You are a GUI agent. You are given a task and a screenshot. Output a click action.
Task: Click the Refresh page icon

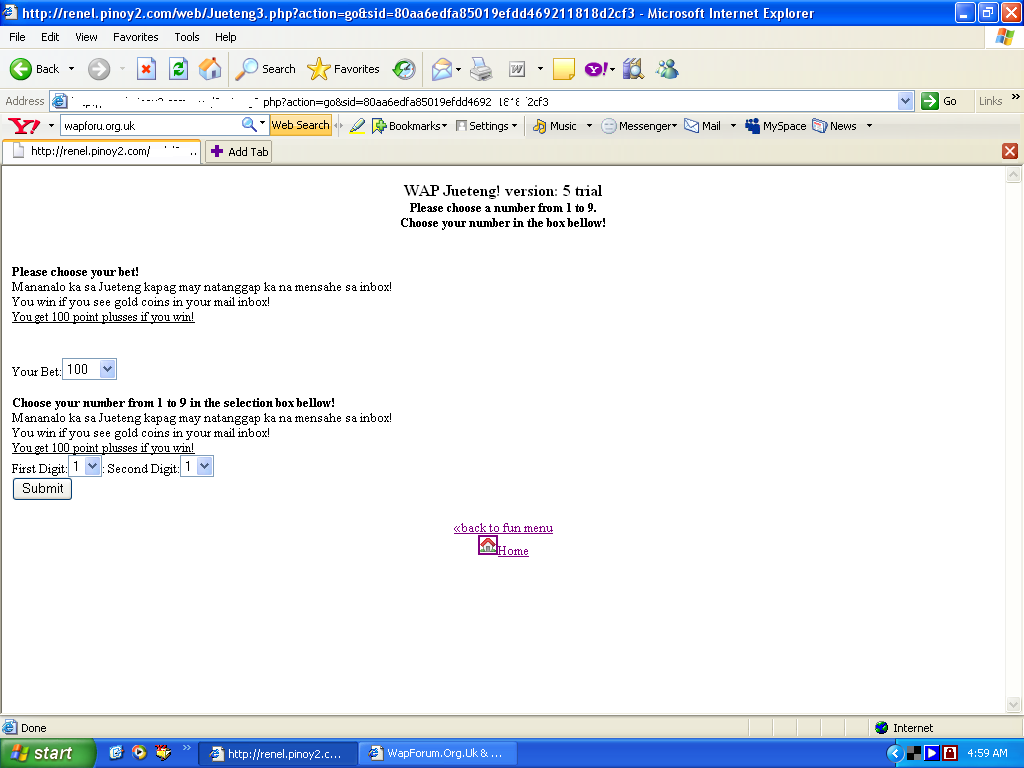point(178,69)
